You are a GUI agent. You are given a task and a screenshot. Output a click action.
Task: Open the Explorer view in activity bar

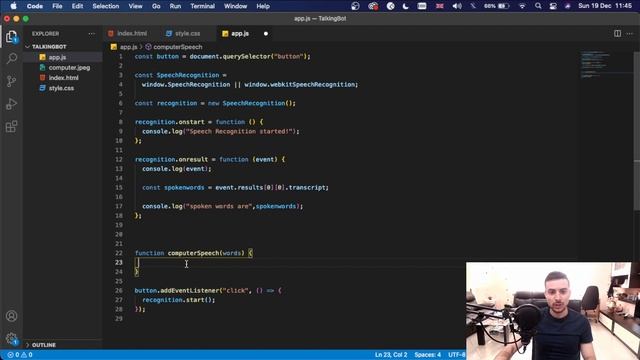[11, 37]
